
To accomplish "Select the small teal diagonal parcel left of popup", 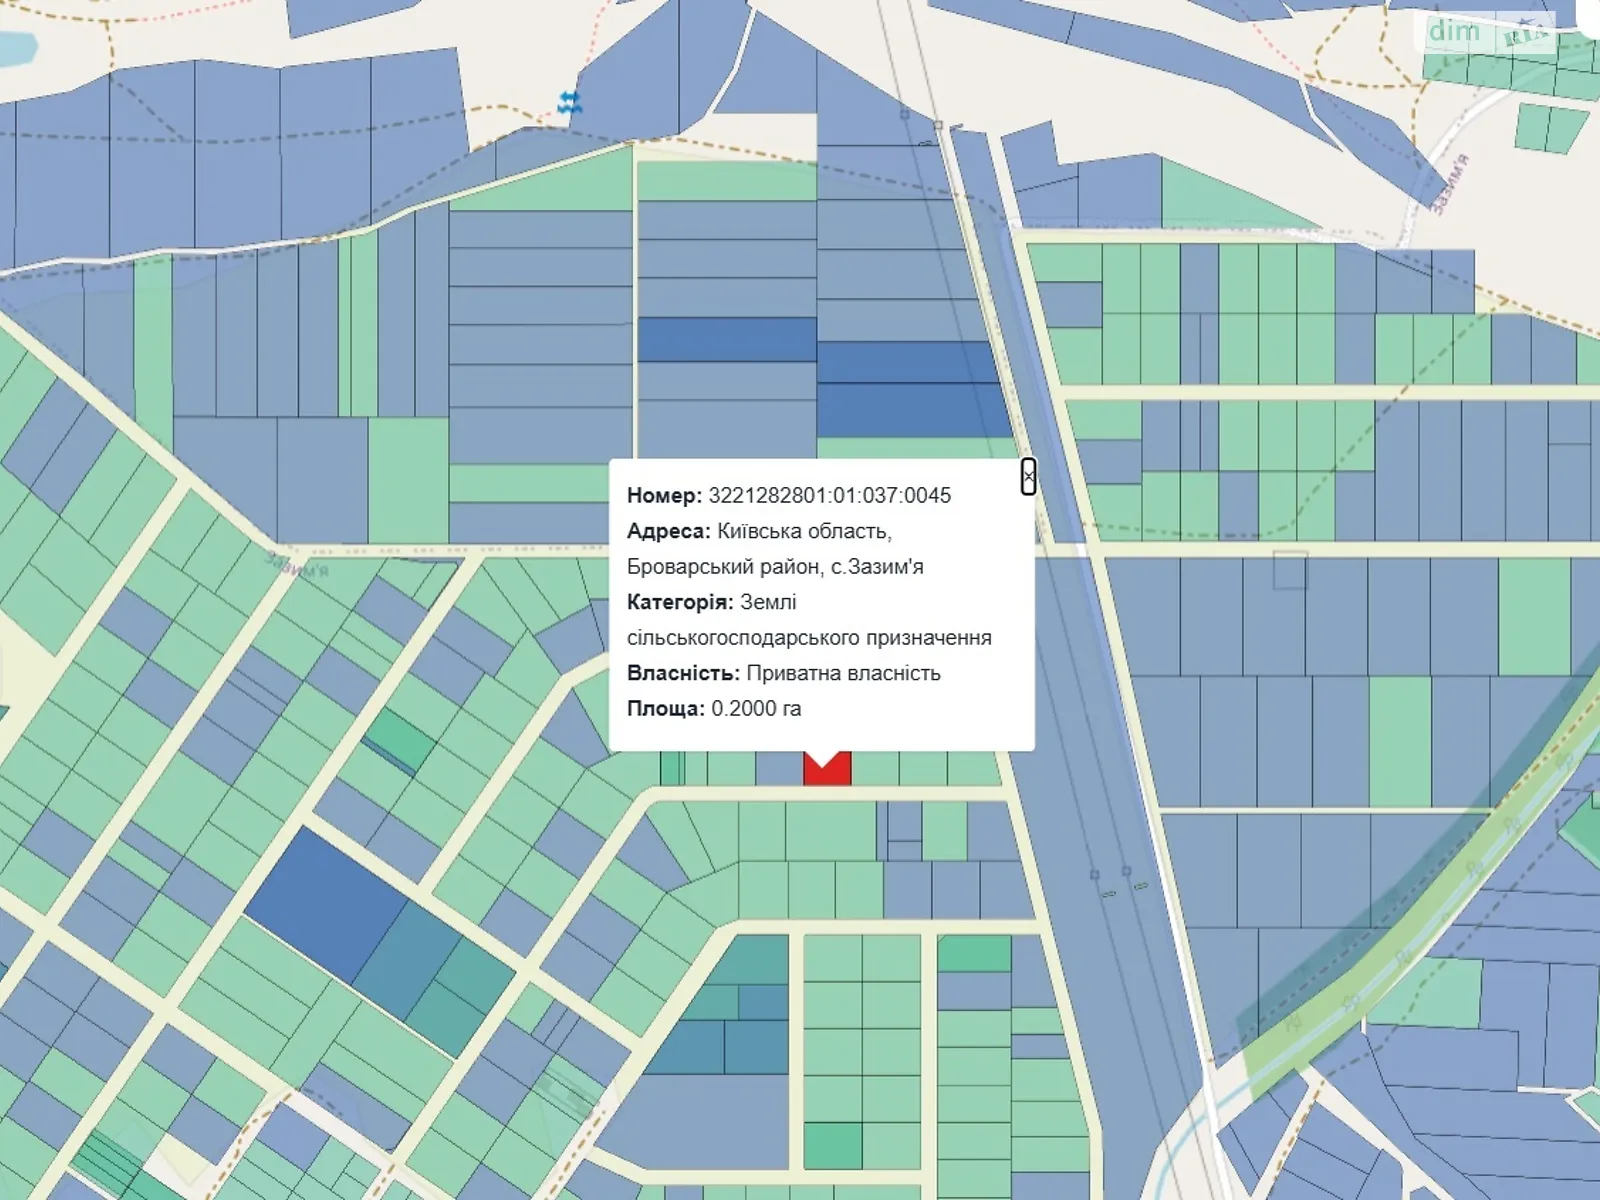I will click(399, 742).
